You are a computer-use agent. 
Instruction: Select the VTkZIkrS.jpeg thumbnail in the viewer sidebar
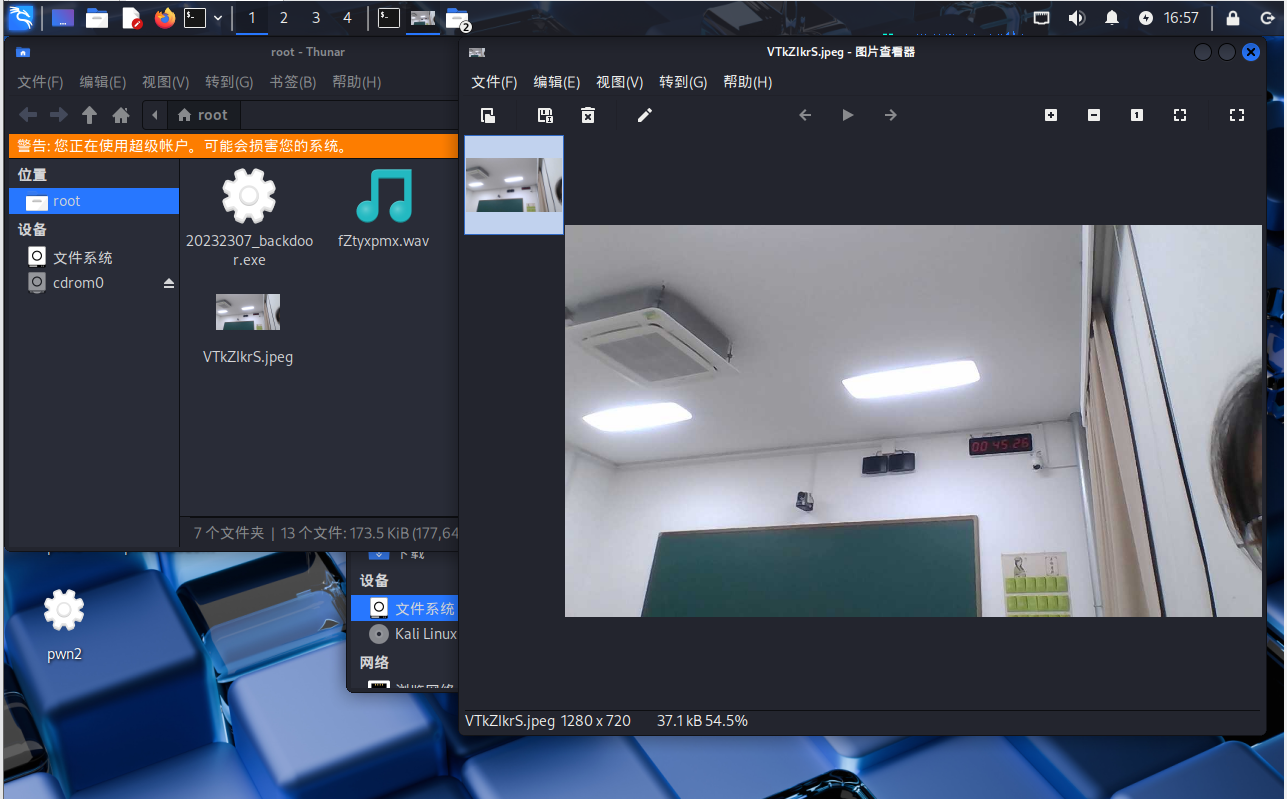[514, 185]
